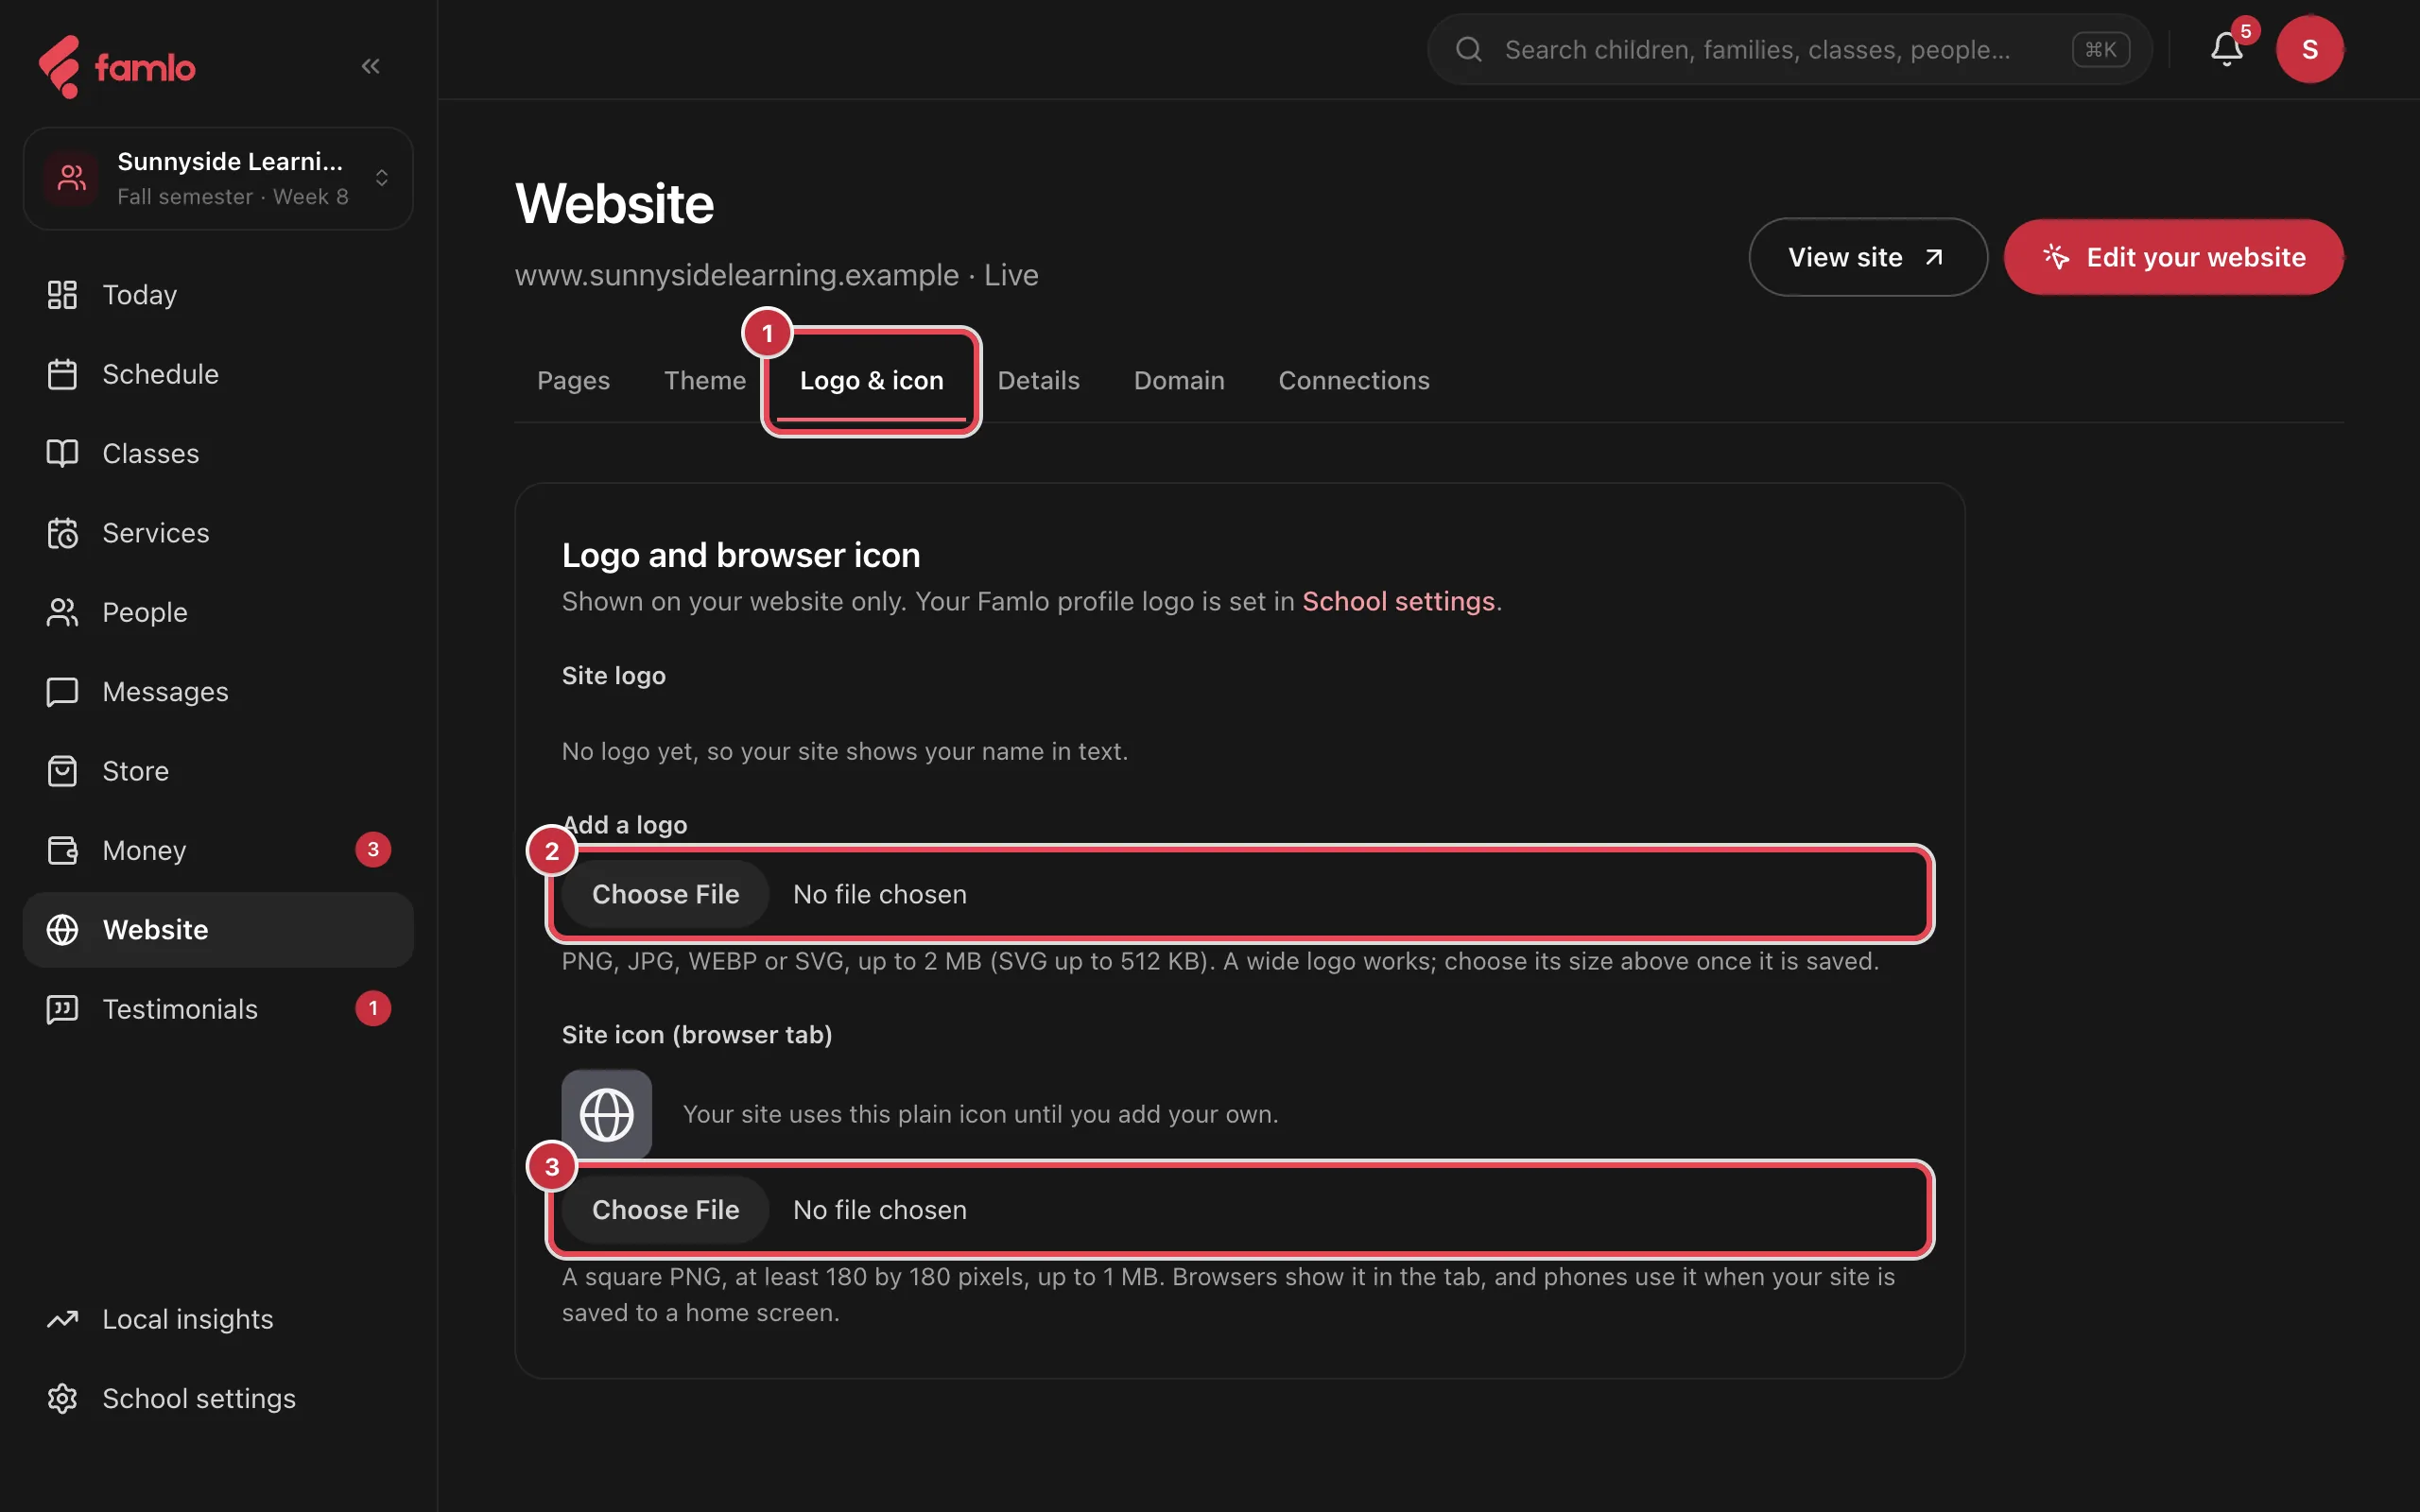Click the People icon in sidebar
The image size is (2420, 1512).
(x=62, y=612)
